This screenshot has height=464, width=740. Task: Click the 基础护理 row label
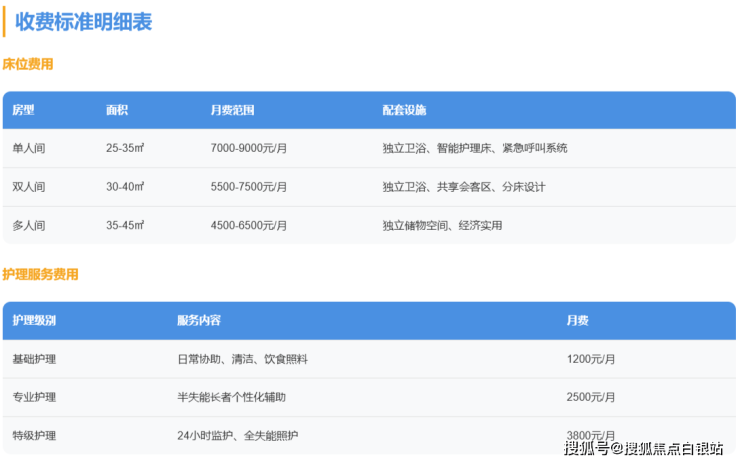coord(34,359)
